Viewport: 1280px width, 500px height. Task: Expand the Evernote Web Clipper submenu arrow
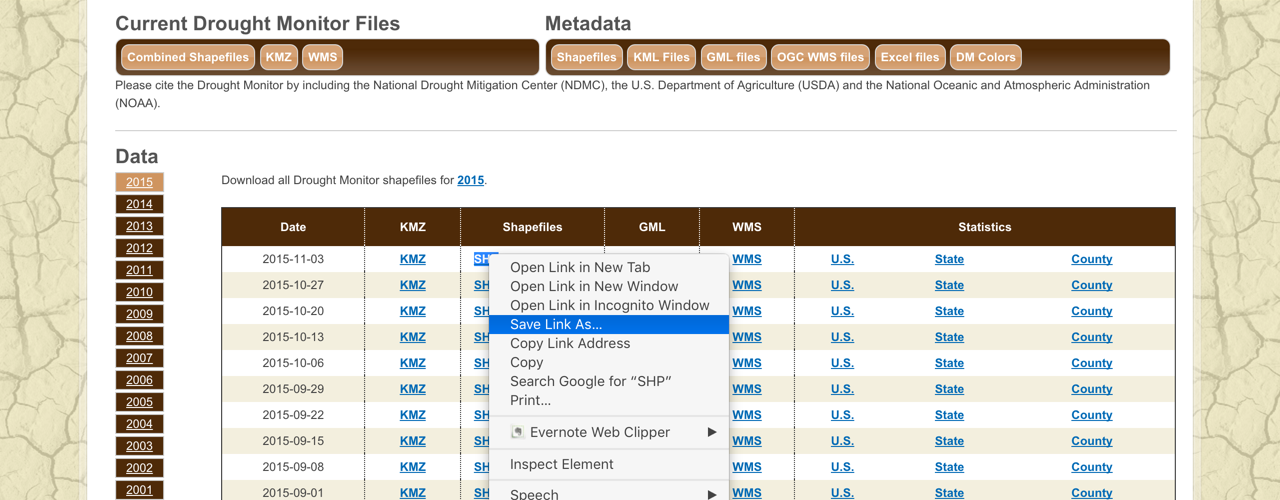pyautogui.click(x=712, y=433)
